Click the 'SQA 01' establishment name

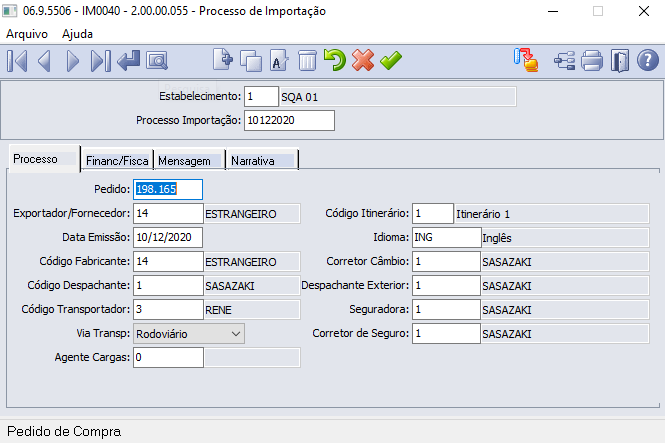[299, 97]
